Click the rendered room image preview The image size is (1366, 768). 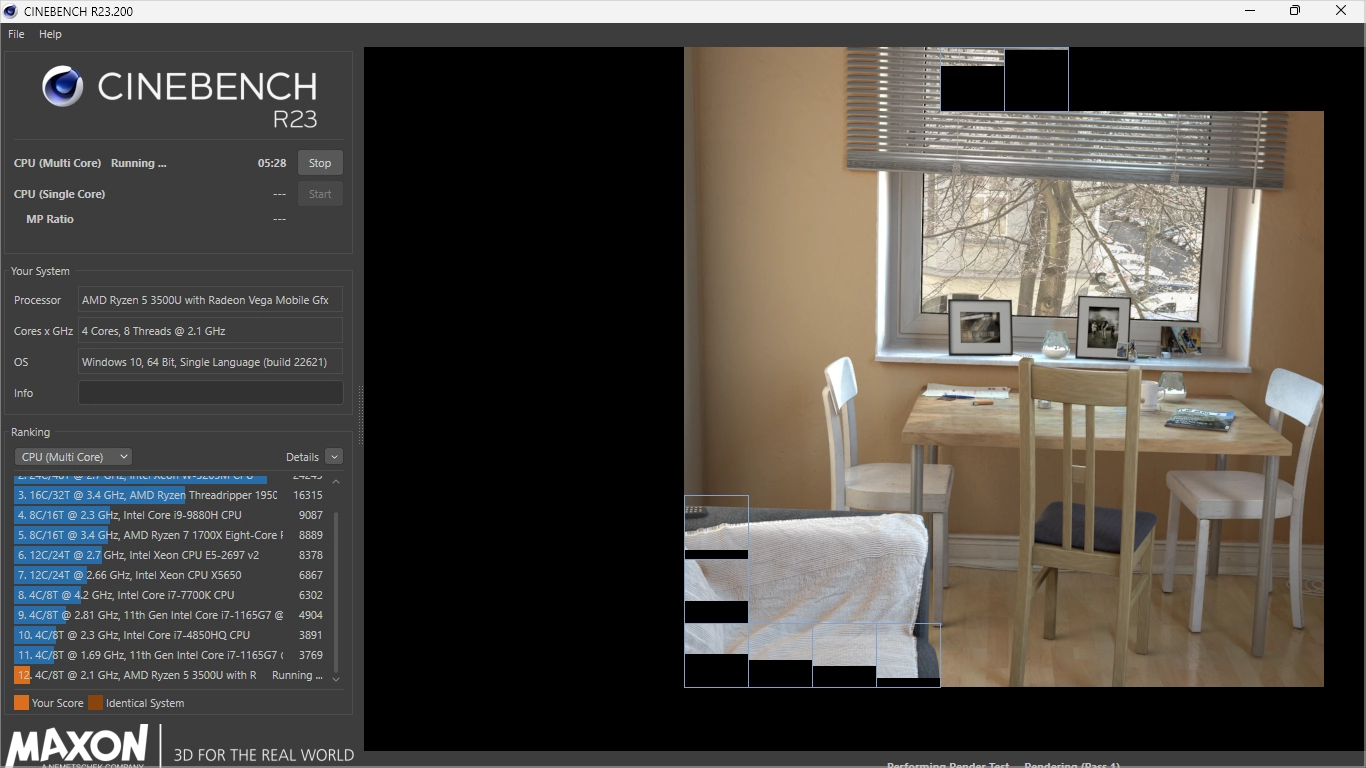click(x=1004, y=367)
